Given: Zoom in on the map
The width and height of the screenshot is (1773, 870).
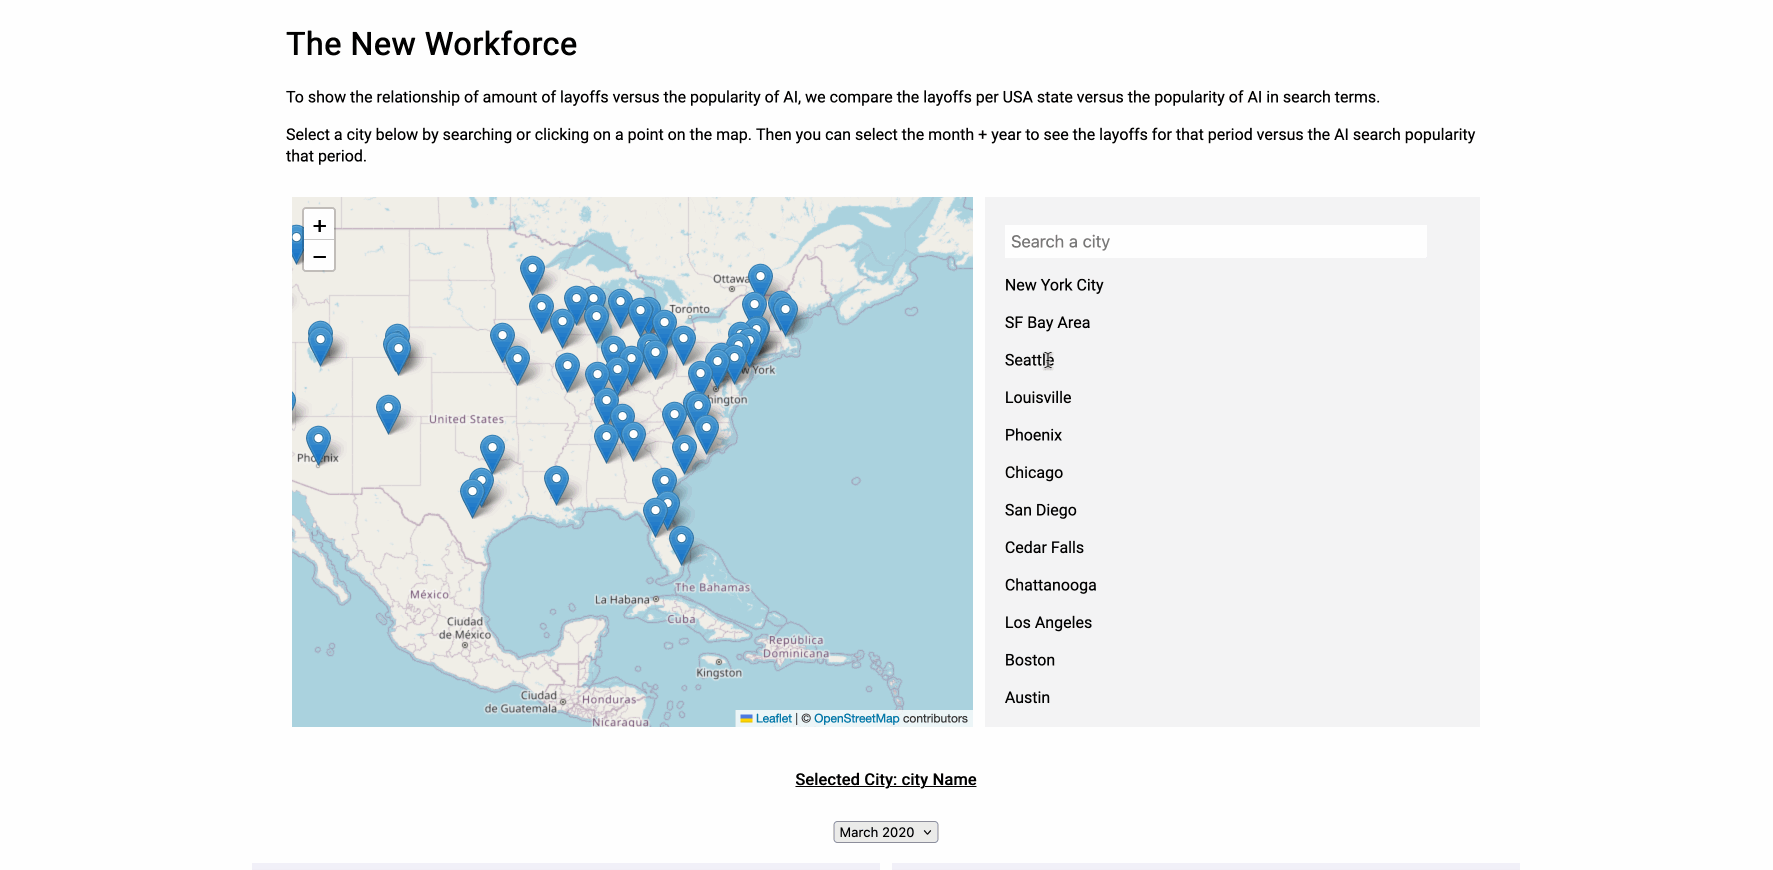Looking at the screenshot, I should click(x=319, y=226).
